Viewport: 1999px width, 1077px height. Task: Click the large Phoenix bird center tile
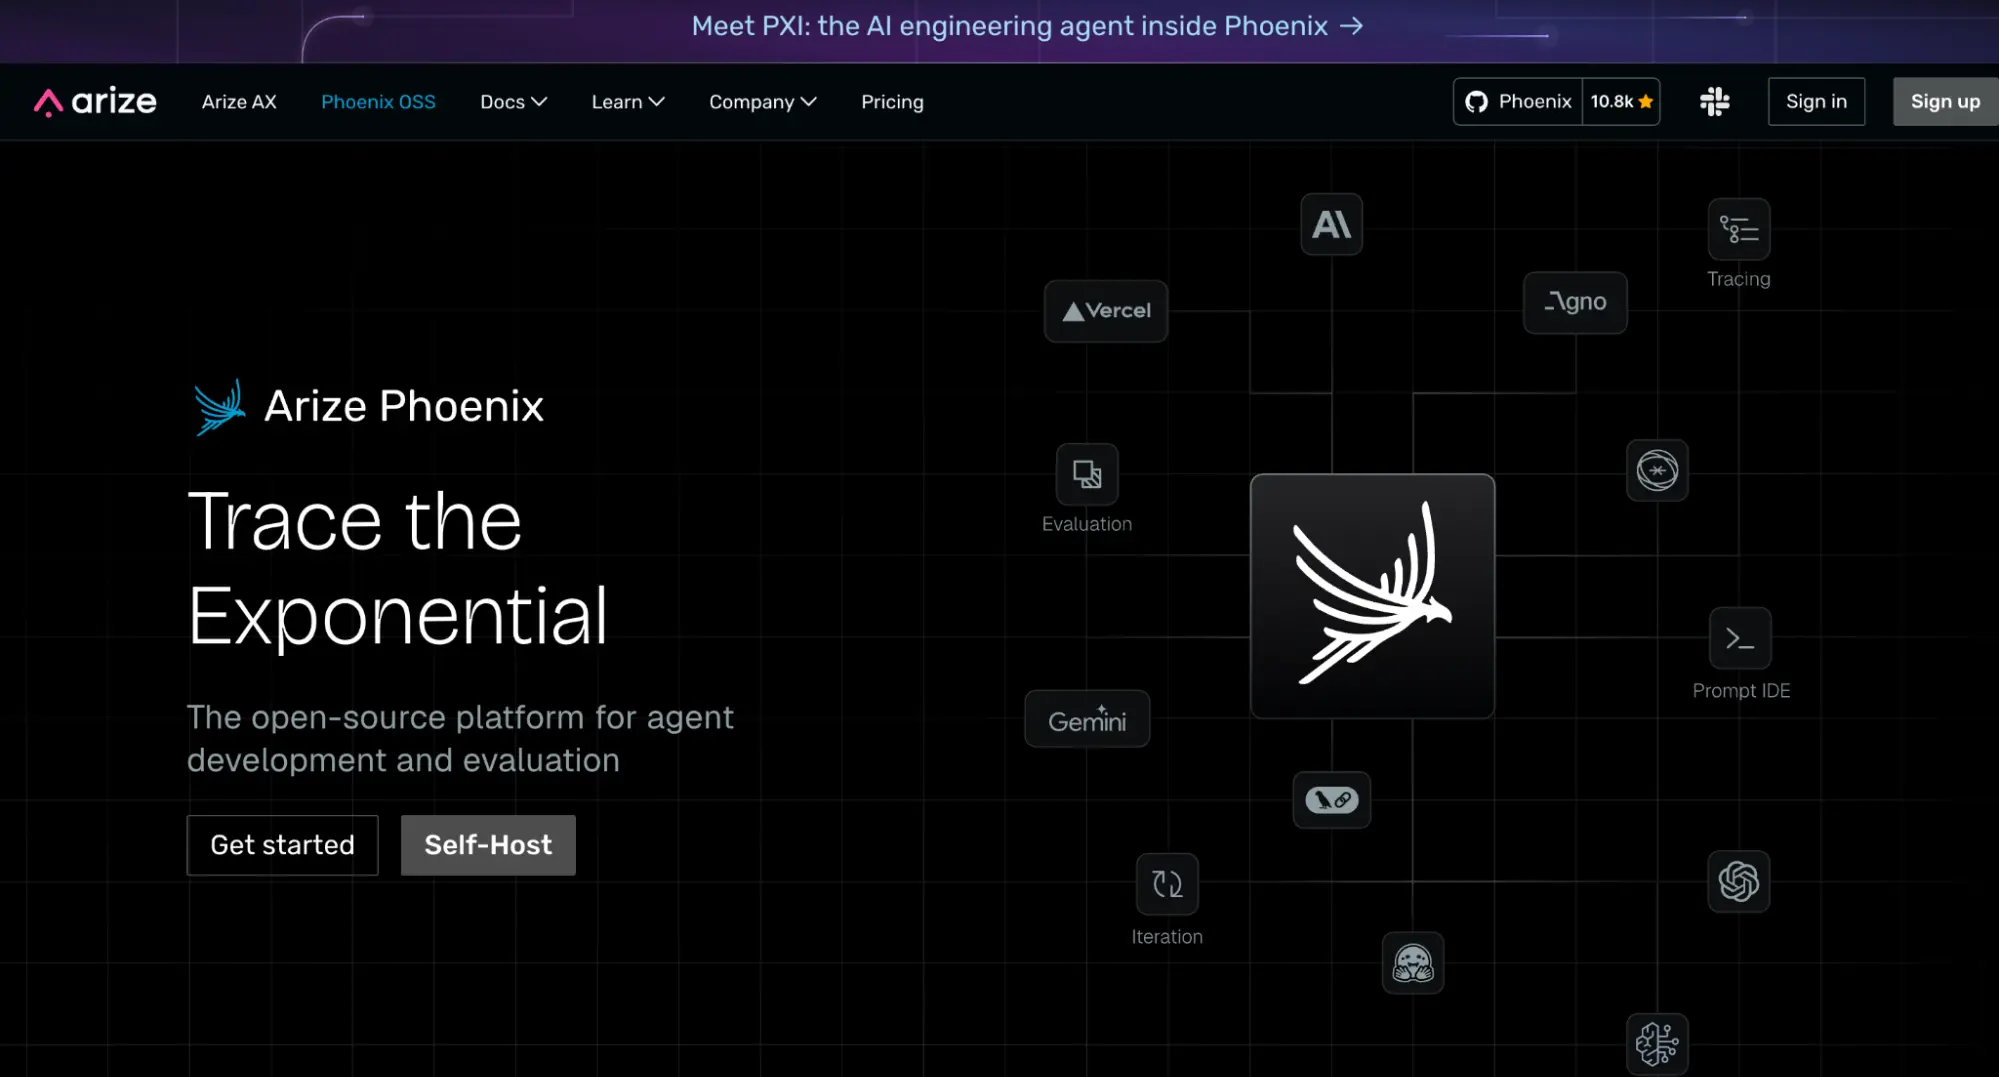(1373, 596)
